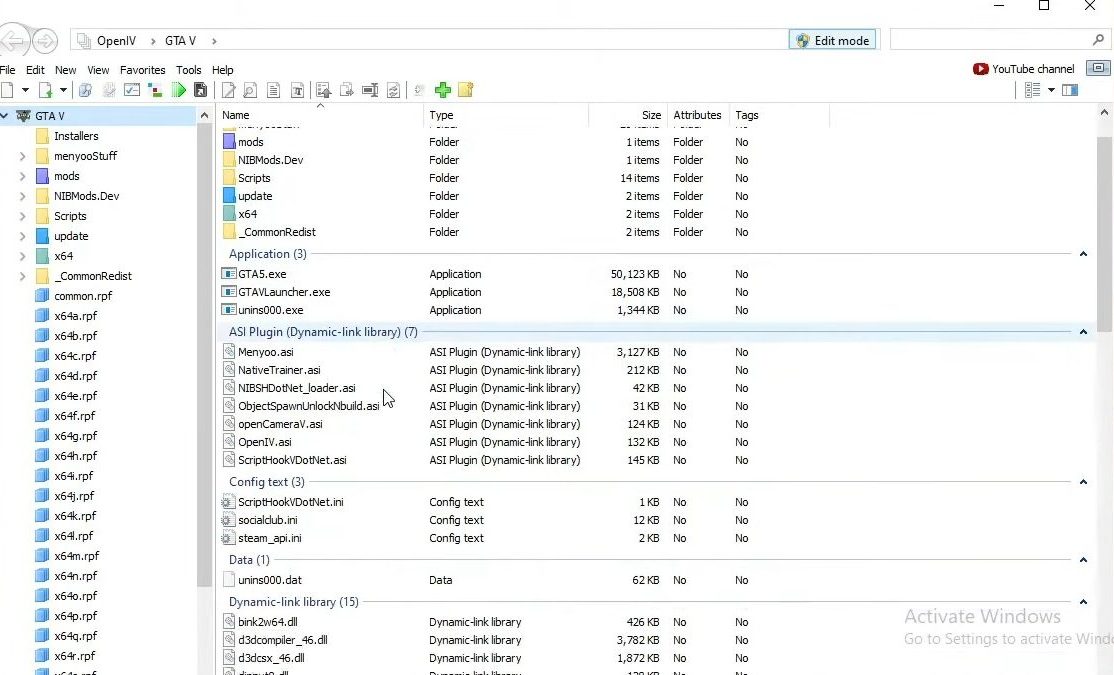1114x675 pixels.
Task: Click the forward navigation arrow
Action: click(x=45, y=40)
